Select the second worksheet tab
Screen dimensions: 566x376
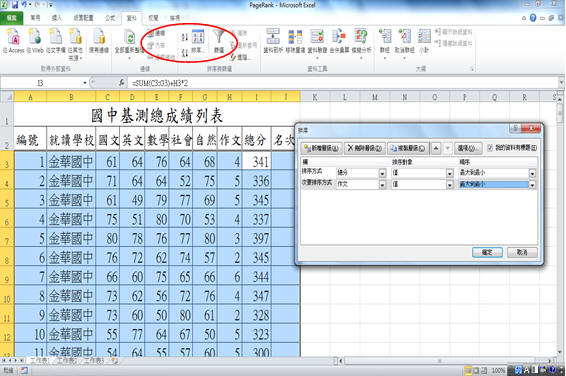[x=67, y=360]
